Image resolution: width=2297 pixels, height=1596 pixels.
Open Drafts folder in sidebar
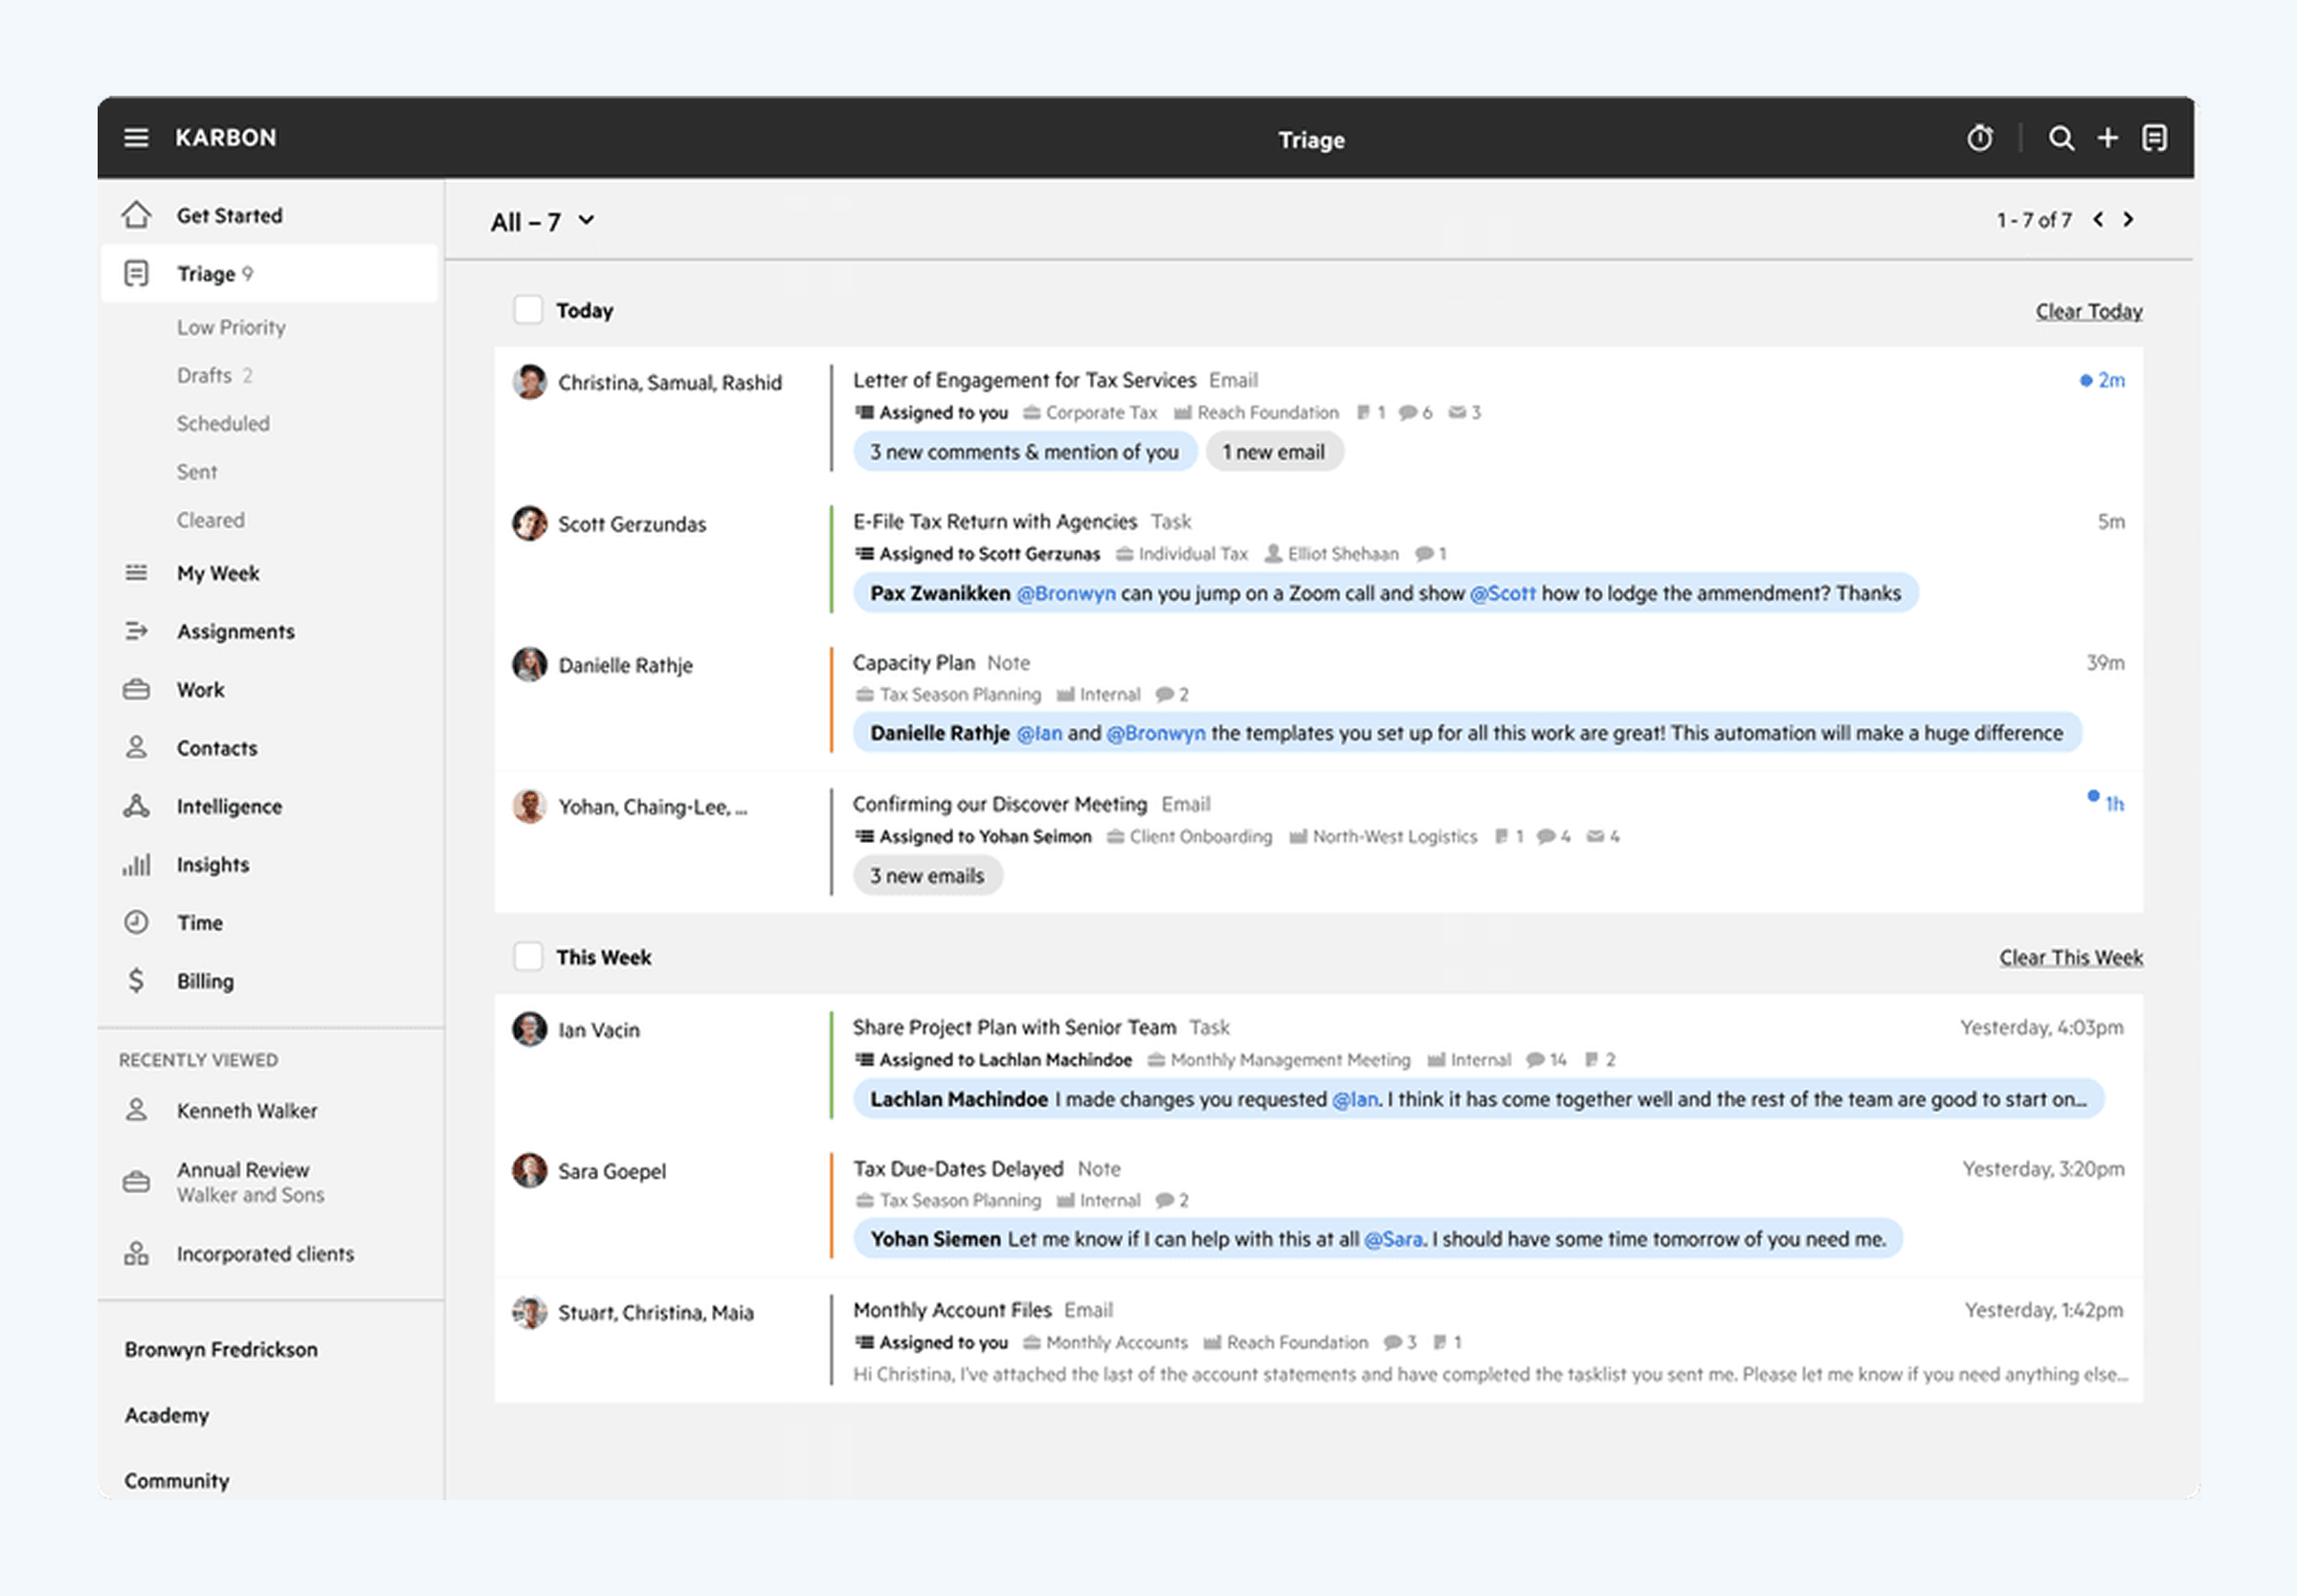click(214, 375)
